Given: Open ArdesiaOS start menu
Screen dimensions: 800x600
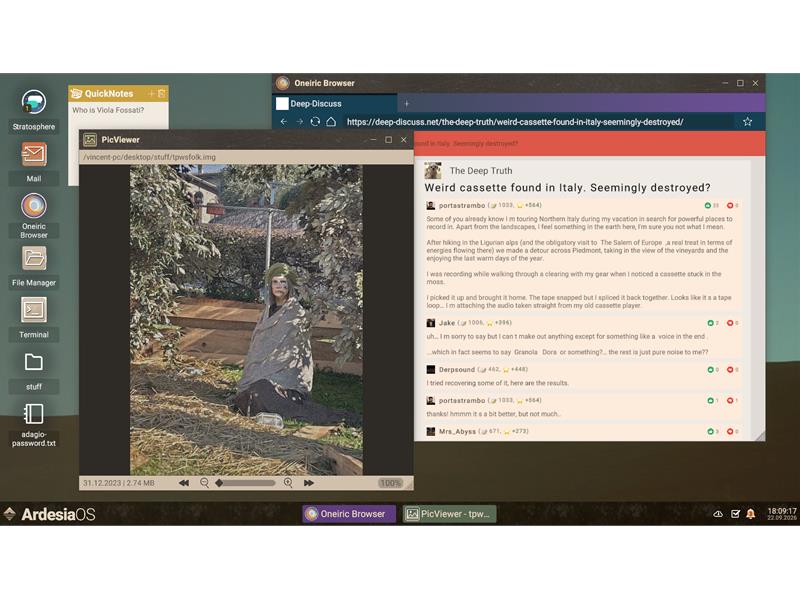Looking at the screenshot, I should 50,514.
